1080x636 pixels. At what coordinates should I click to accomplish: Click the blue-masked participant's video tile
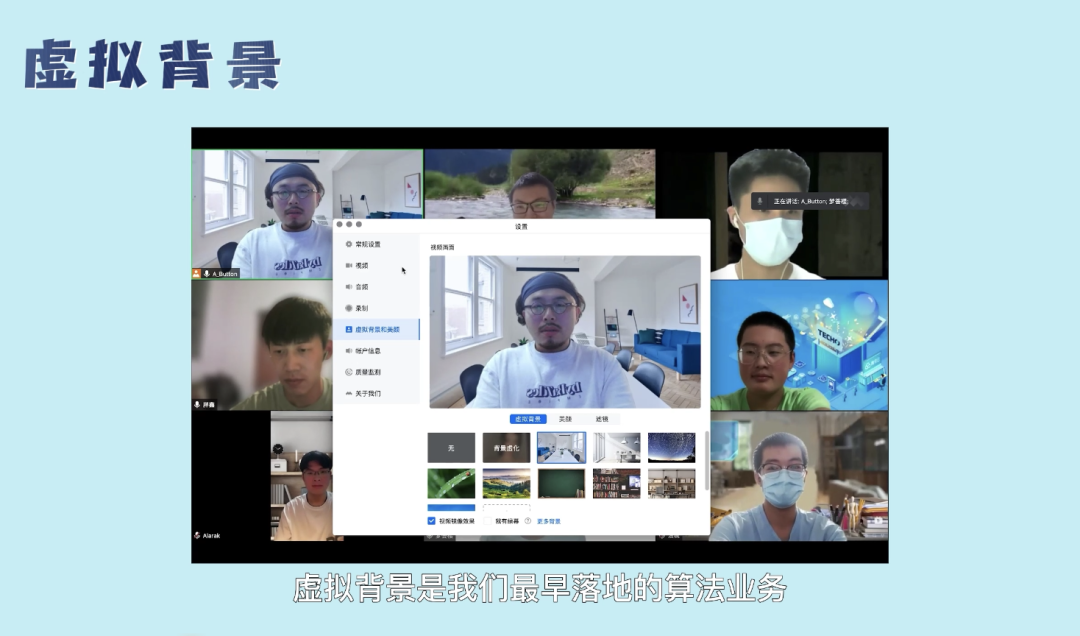point(799,476)
